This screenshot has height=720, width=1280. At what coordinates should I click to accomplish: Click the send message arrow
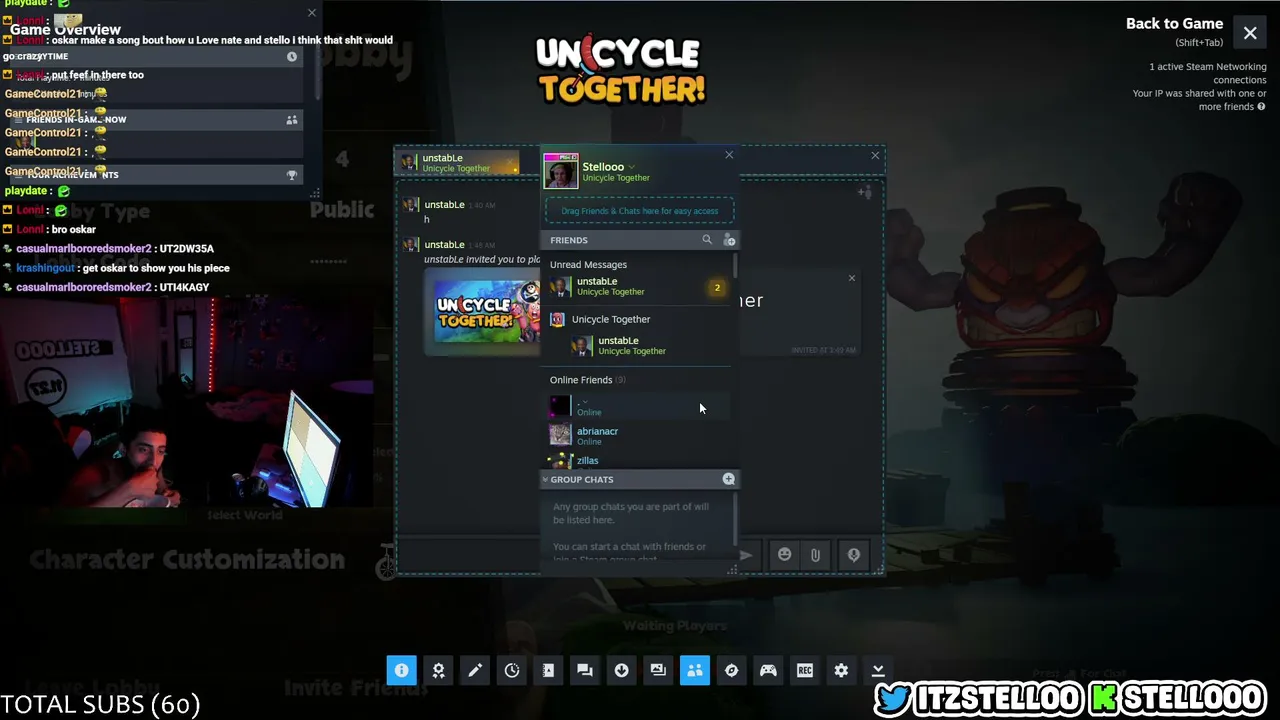[x=746, y=555]
